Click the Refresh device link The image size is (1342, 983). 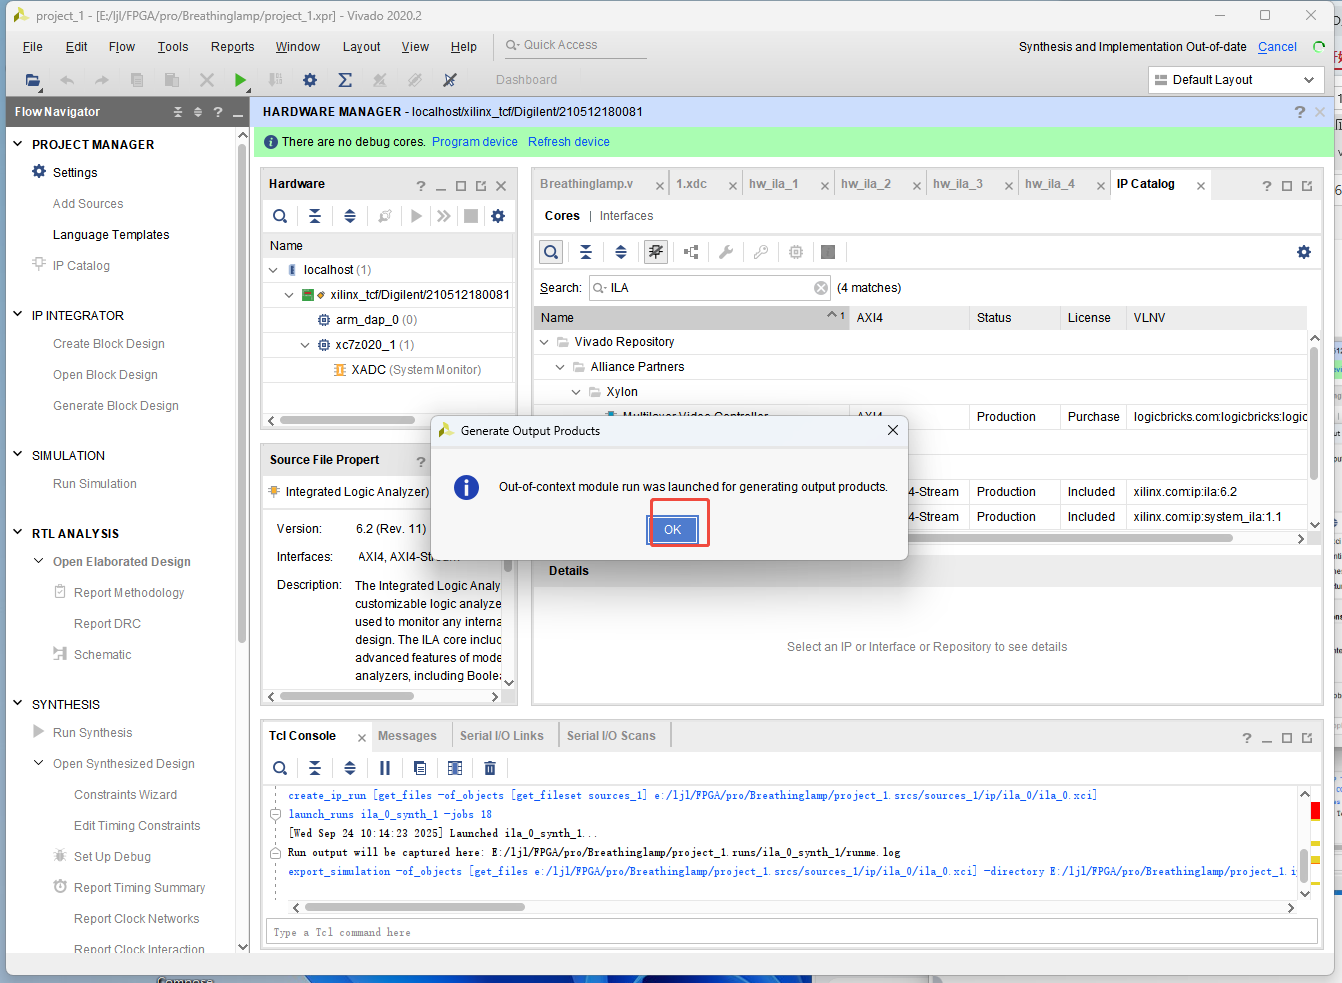click(569, 142)
